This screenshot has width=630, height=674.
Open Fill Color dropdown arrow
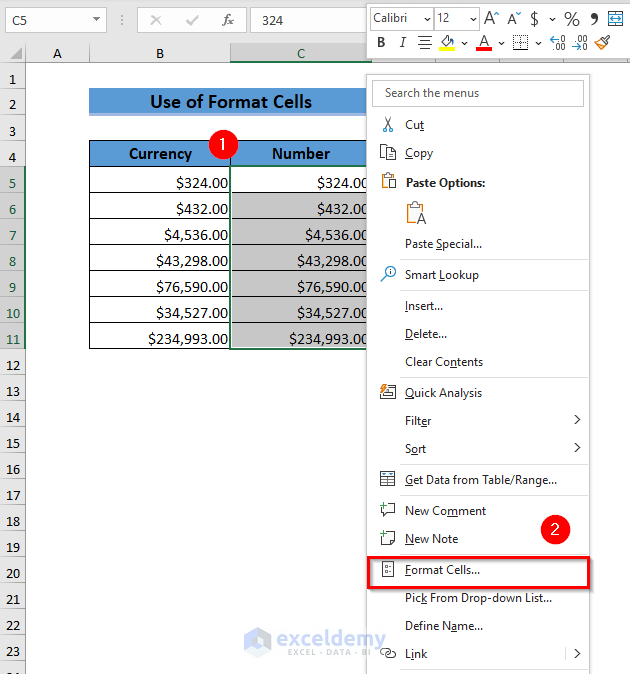[465, 43]
